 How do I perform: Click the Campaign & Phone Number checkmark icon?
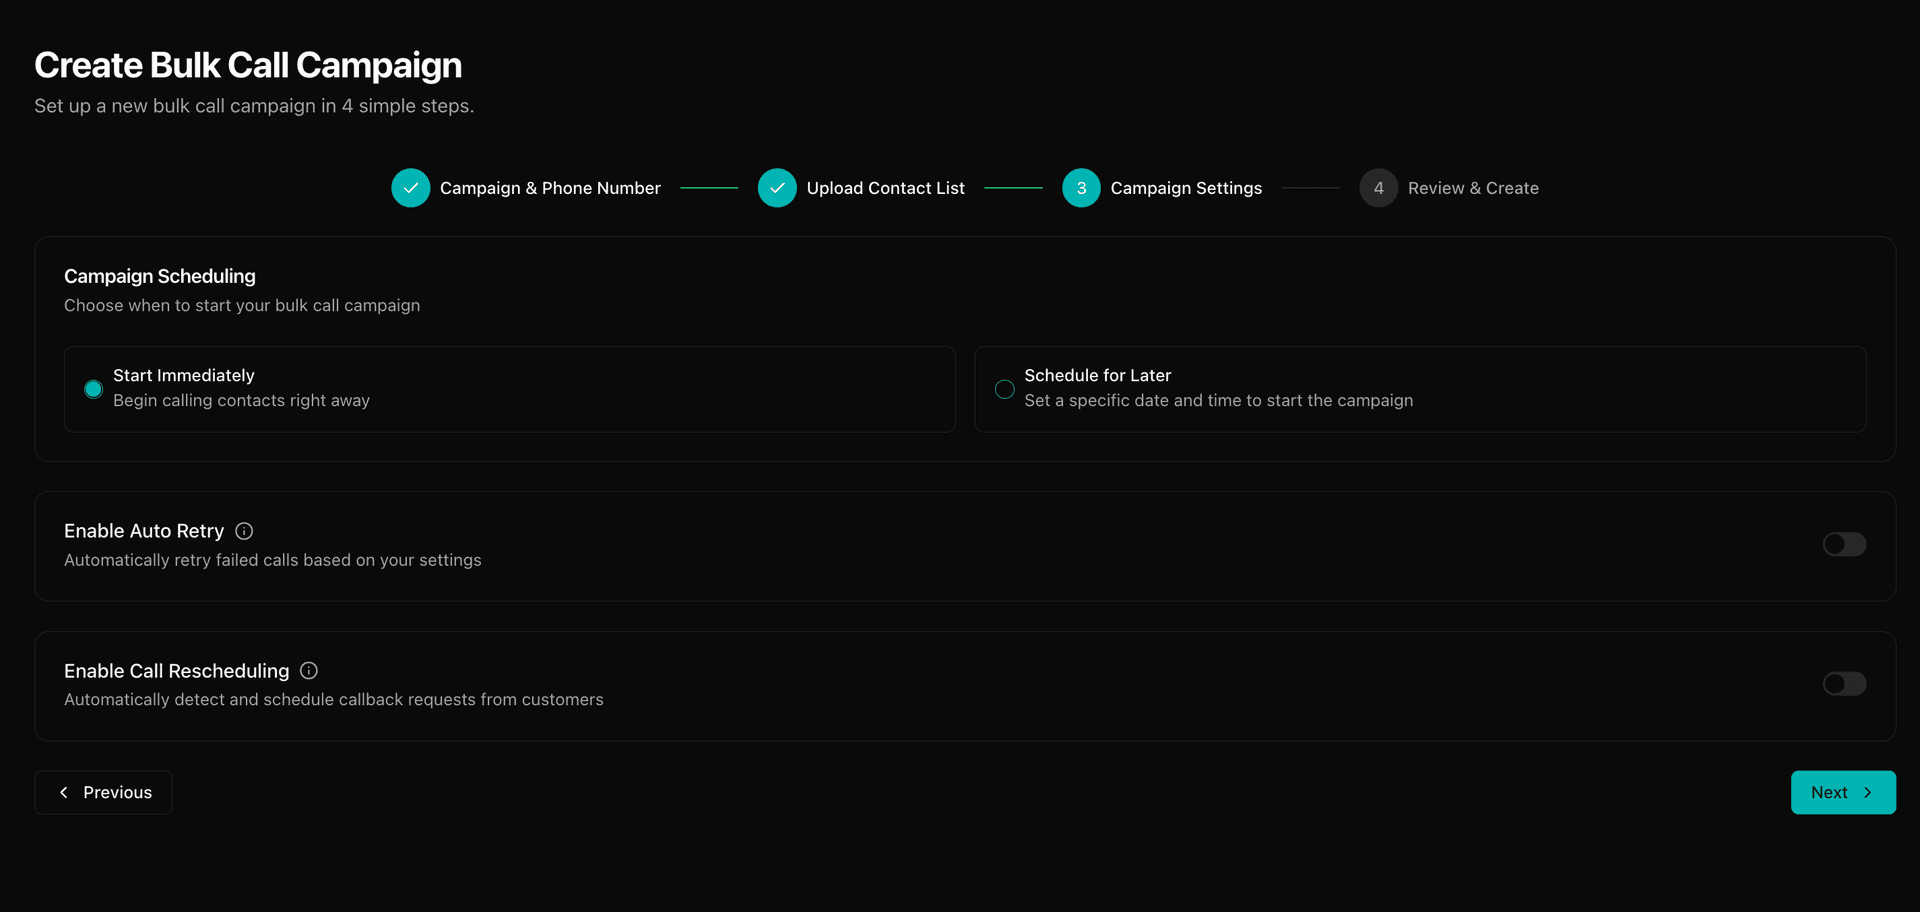pos(410,188)
